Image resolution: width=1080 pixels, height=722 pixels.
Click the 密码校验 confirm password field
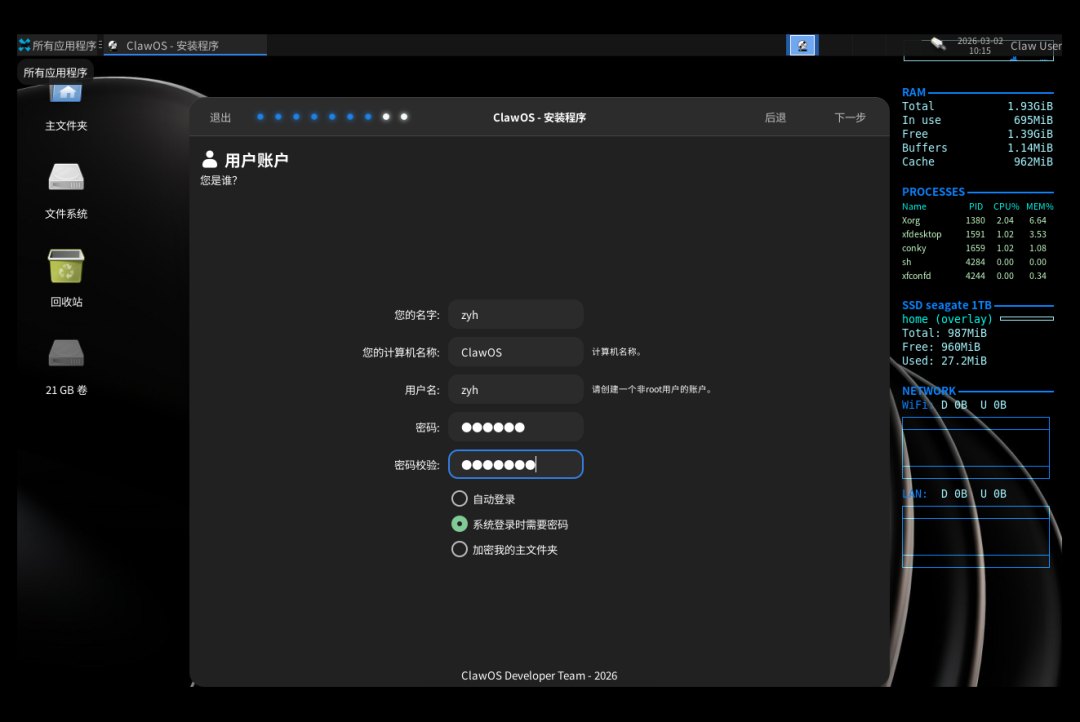516,464
